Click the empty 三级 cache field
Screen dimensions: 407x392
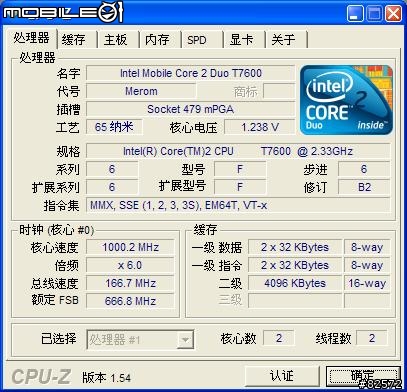pos(295,301)
